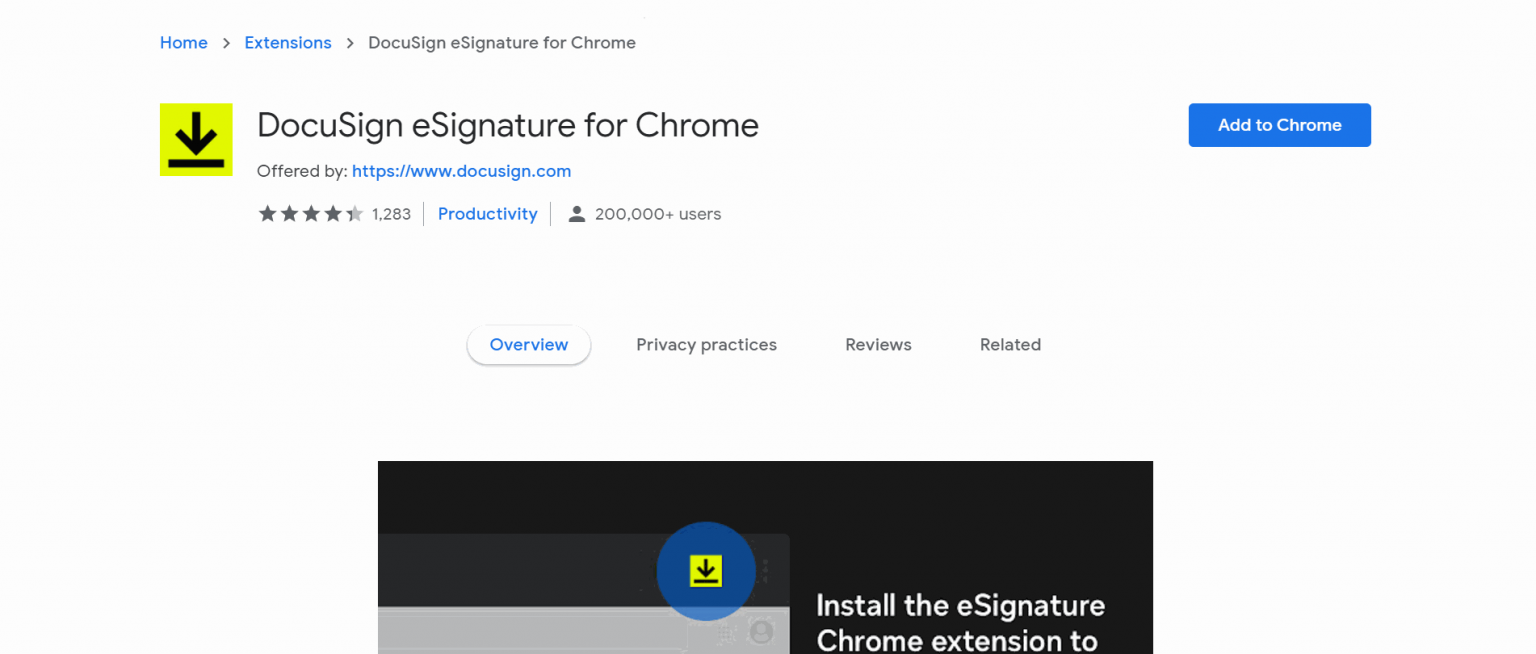The width and height of the screenshot is (1536, 654).
Task: Click the 1,283 ratings count
Action: click(x=393, y=213)
